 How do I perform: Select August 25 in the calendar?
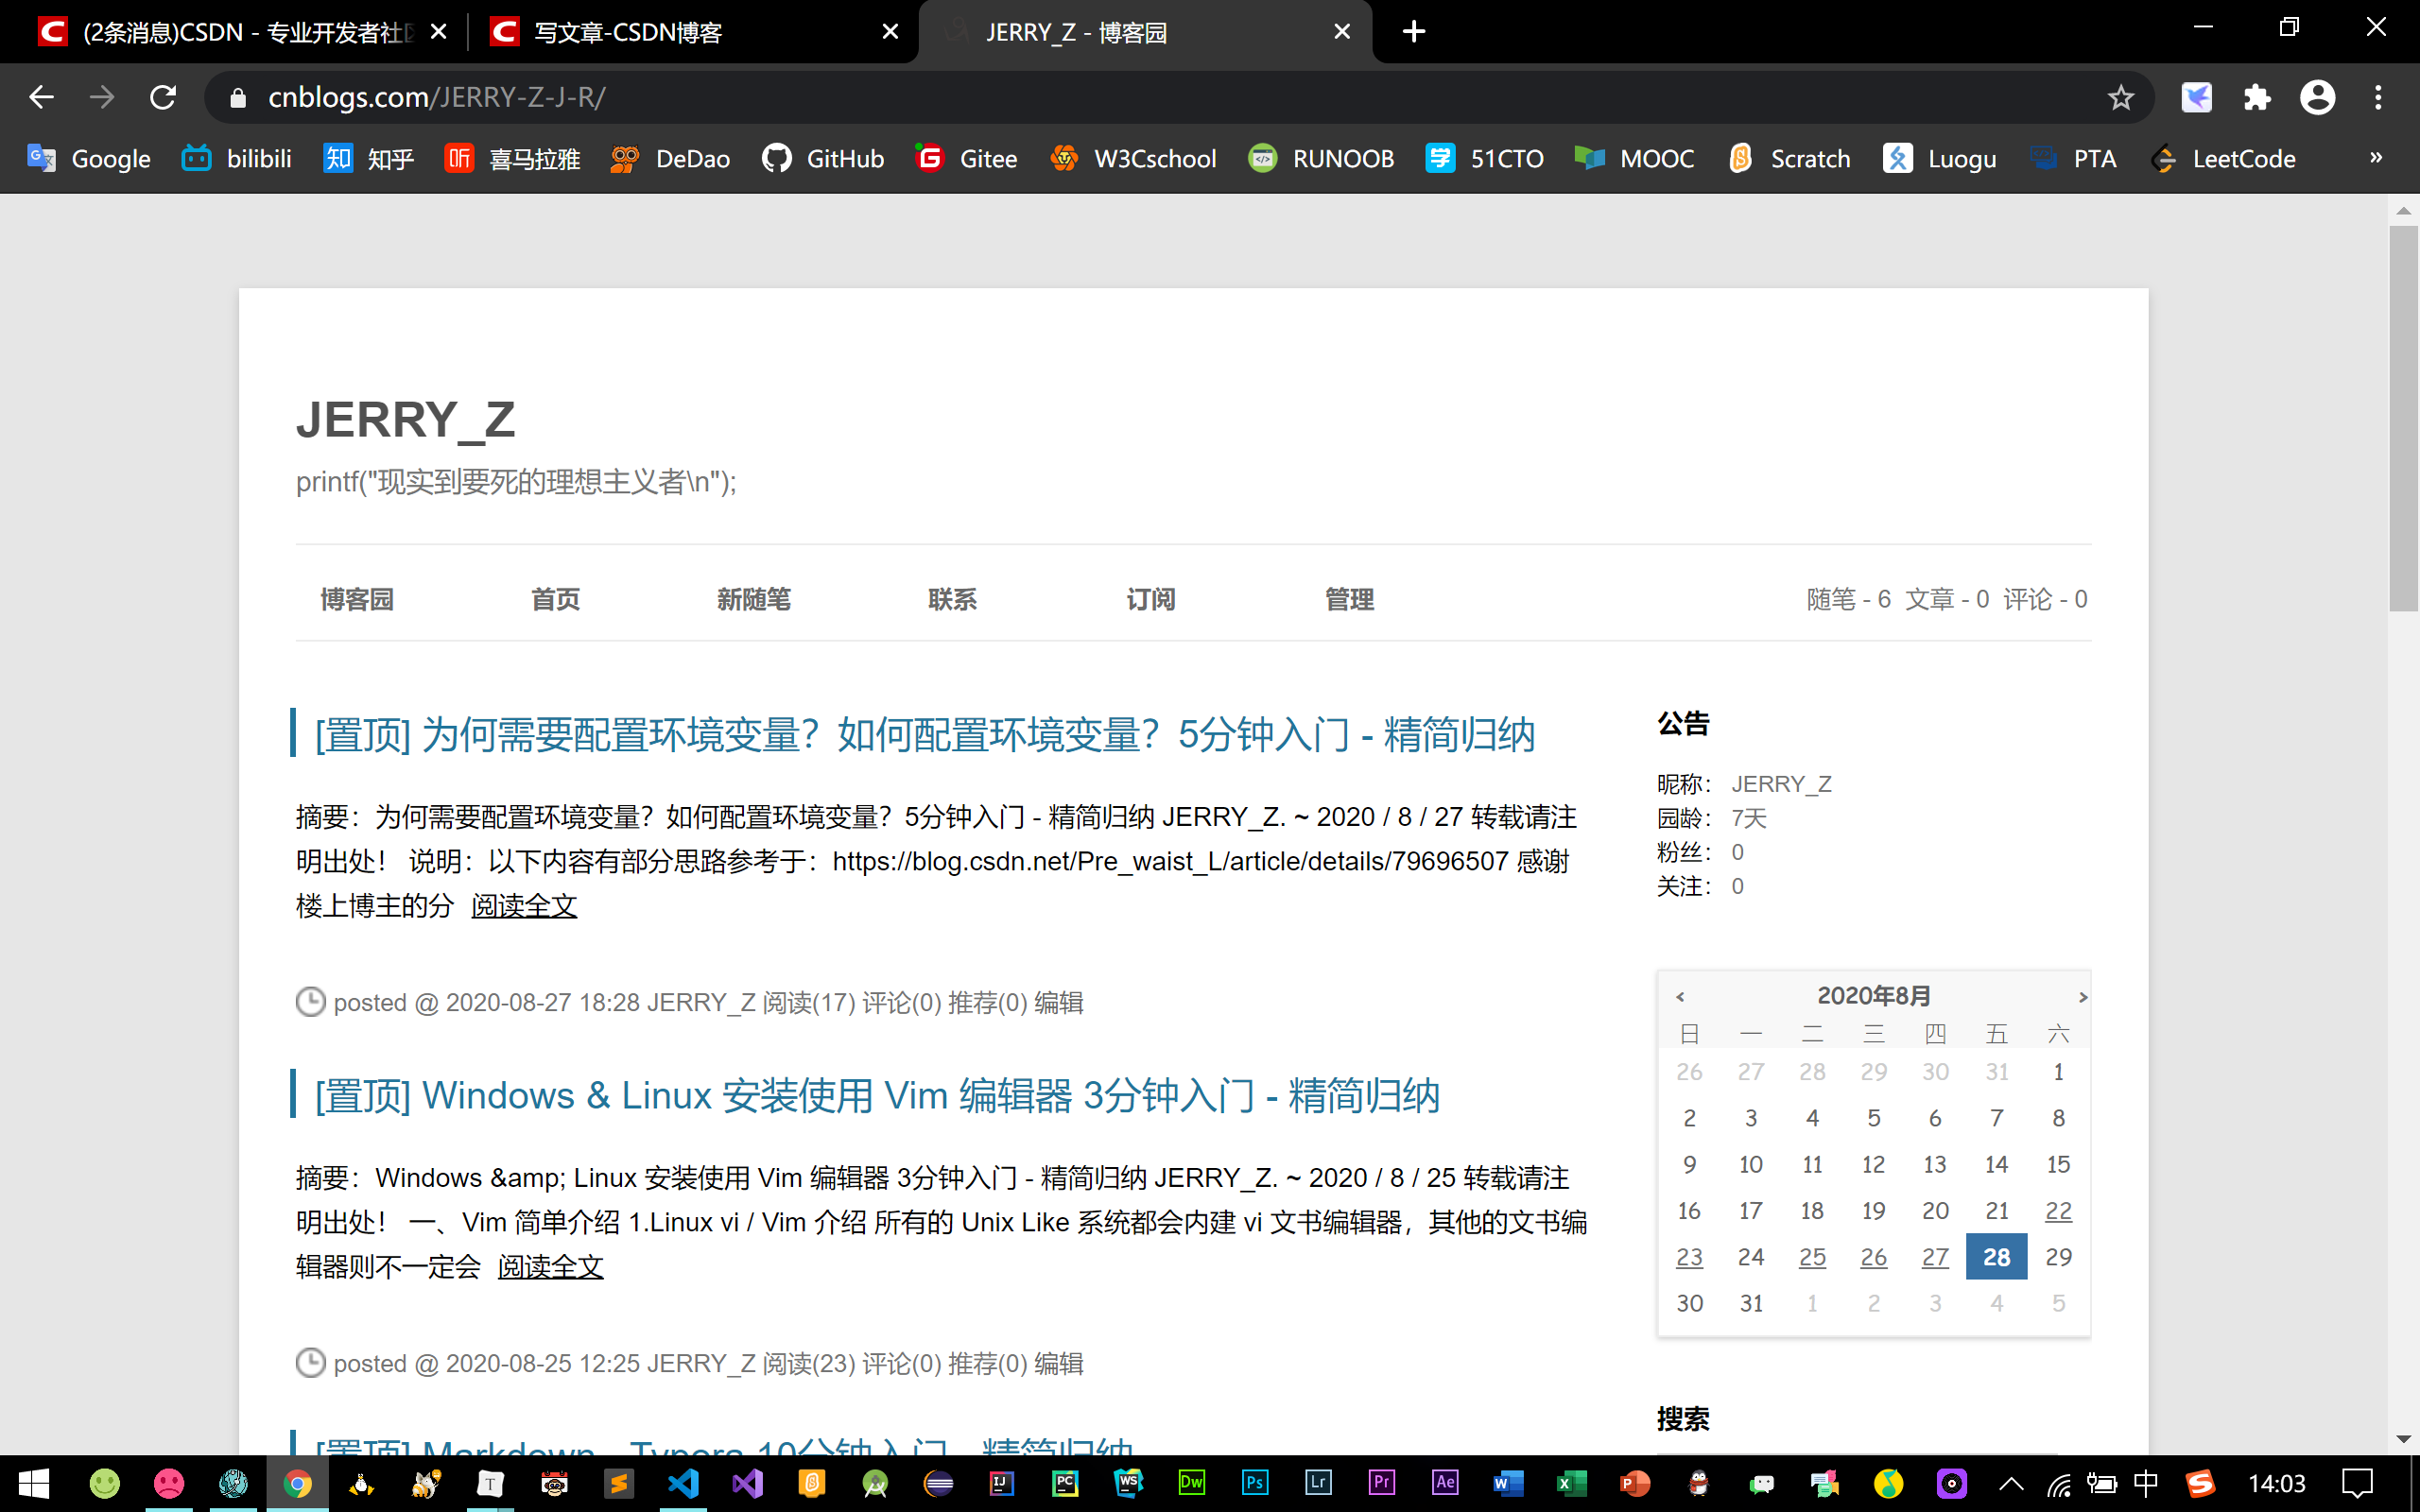(x=1812, y=1257)
